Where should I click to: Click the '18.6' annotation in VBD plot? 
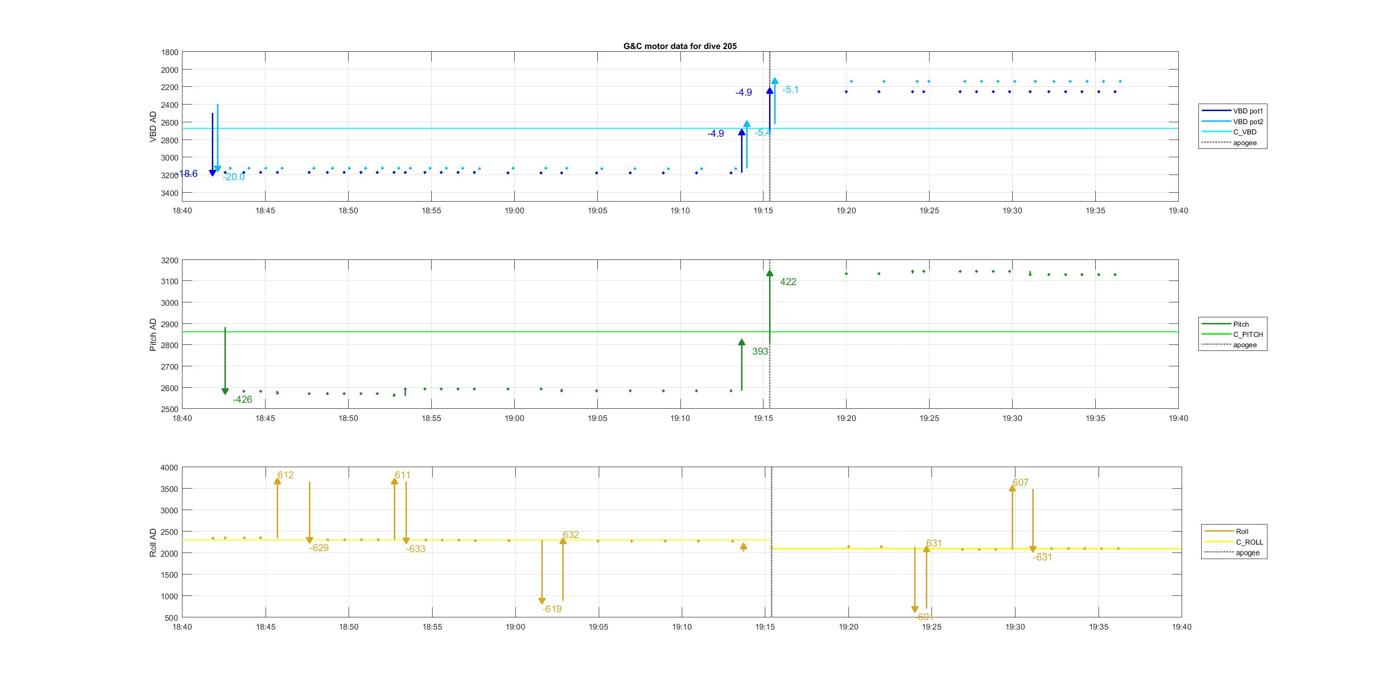(188, 174)
